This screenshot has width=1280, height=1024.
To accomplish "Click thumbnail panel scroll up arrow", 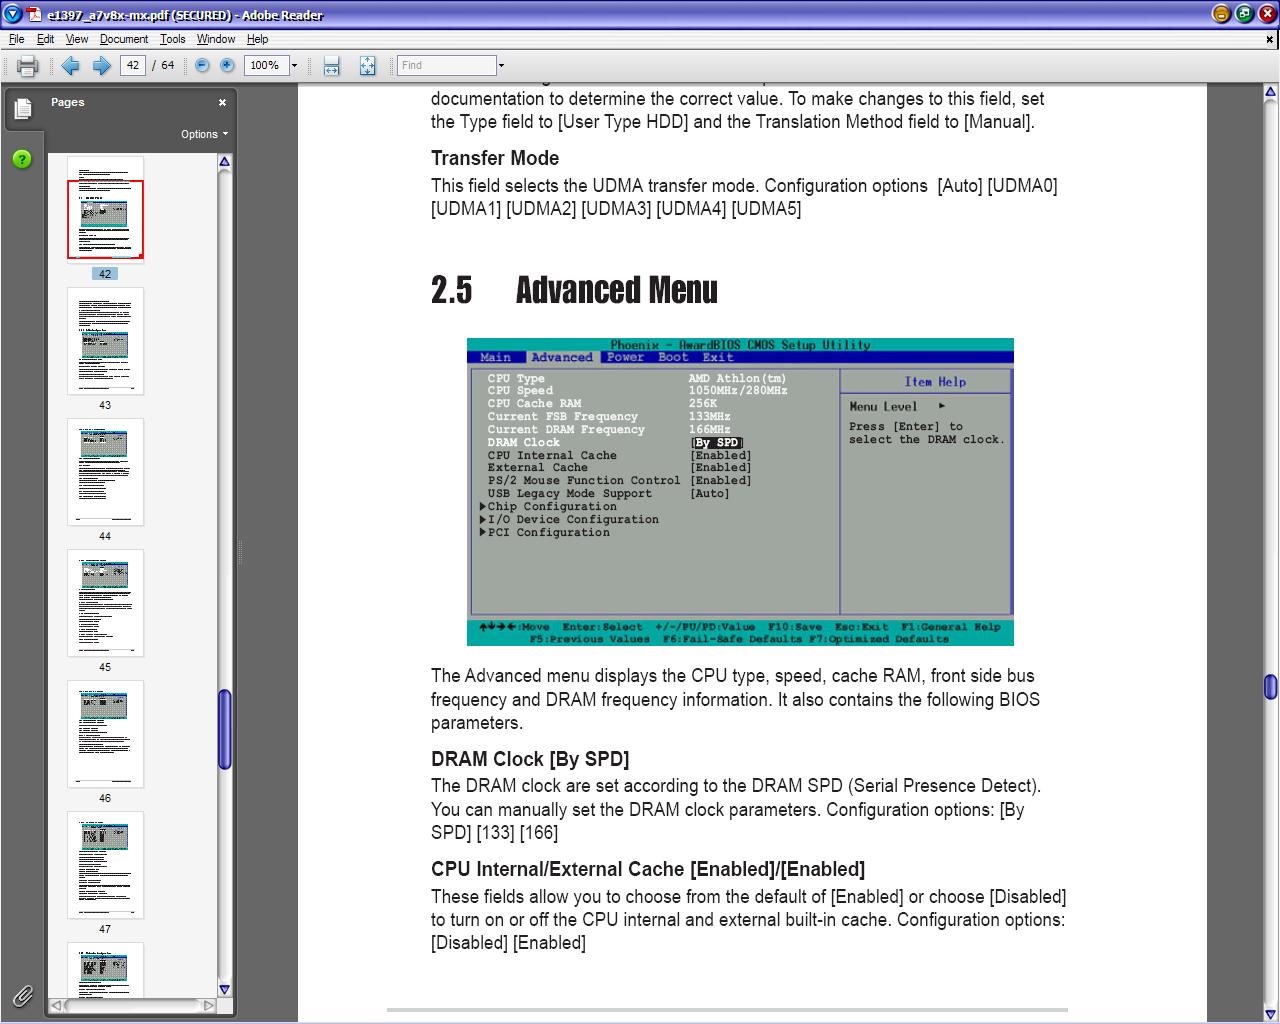I will coord(225,162).
